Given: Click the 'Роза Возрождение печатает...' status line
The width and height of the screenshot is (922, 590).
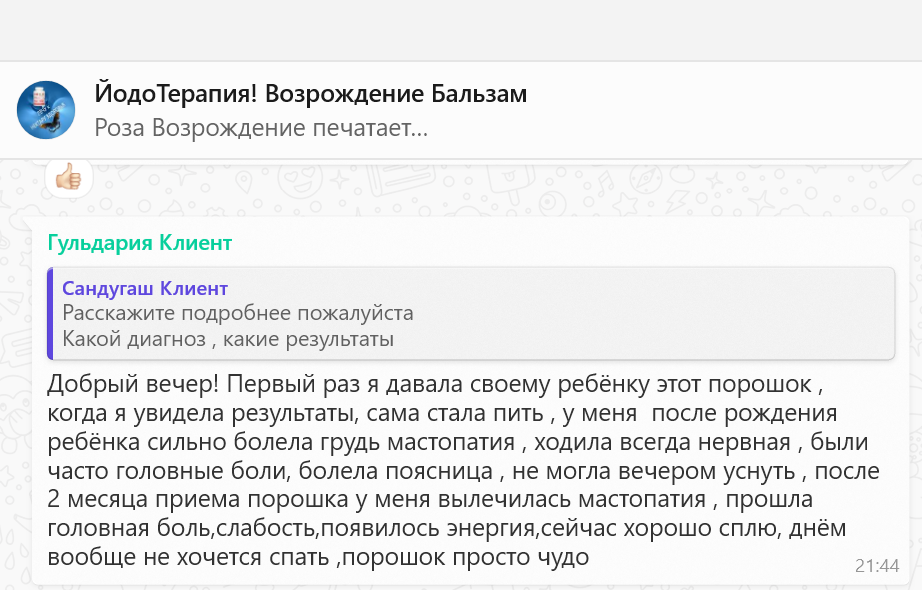Looking at the screenshot, I should point(261,128).
